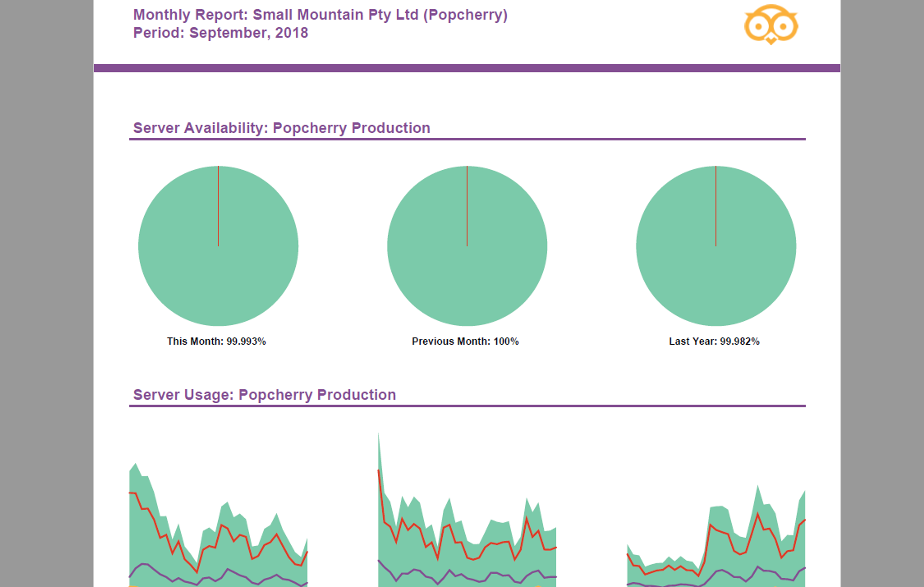This screenshot has height=587, width=924.
Task: Select the Server Usage: Popcherry Production heading
Action: (265, 395)
